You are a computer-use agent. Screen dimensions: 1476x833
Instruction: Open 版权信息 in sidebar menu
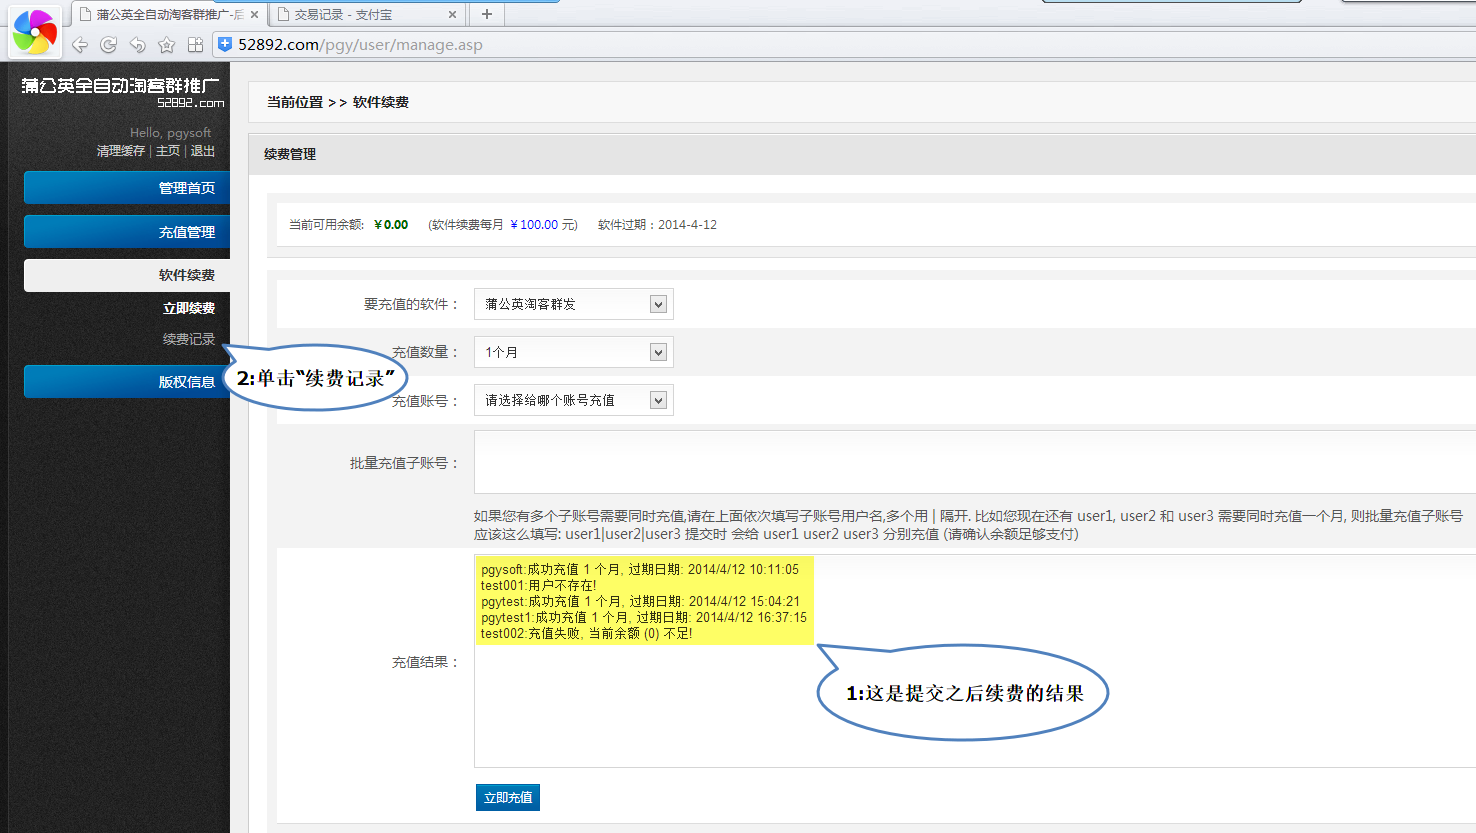[x=127, y=382]
